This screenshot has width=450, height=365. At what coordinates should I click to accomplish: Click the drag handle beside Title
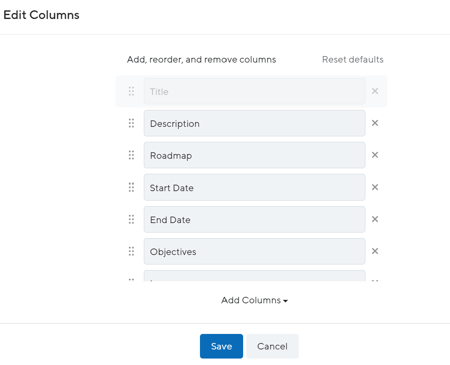(131, 91)
